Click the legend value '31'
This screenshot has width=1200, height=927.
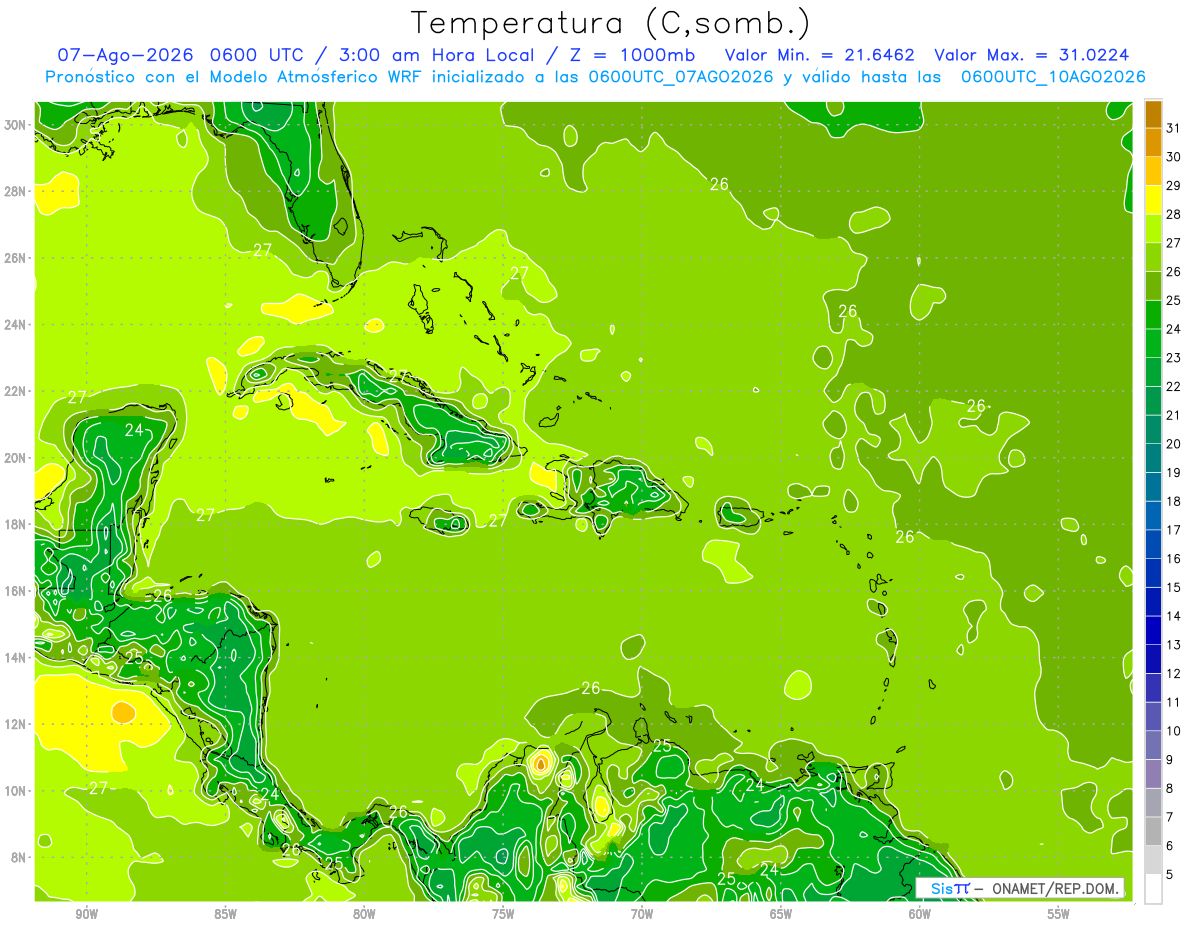coord(1174,128)
